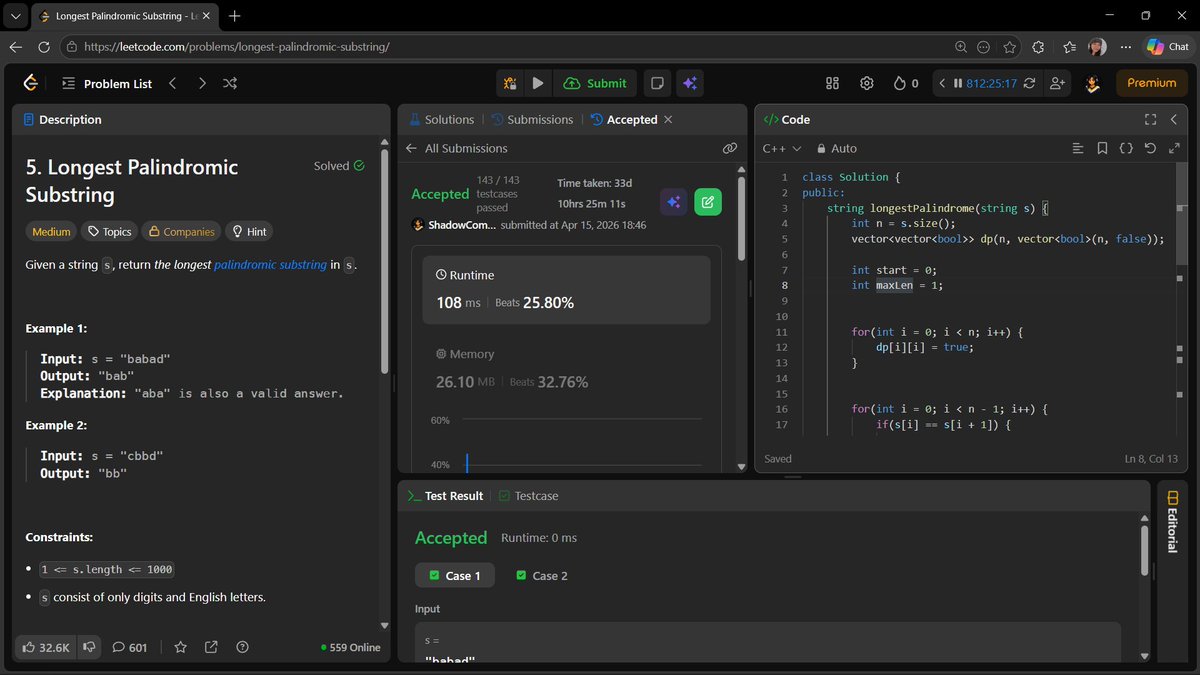Open the layout grid icon
1200x675 pixels.
tap(832, 83)
